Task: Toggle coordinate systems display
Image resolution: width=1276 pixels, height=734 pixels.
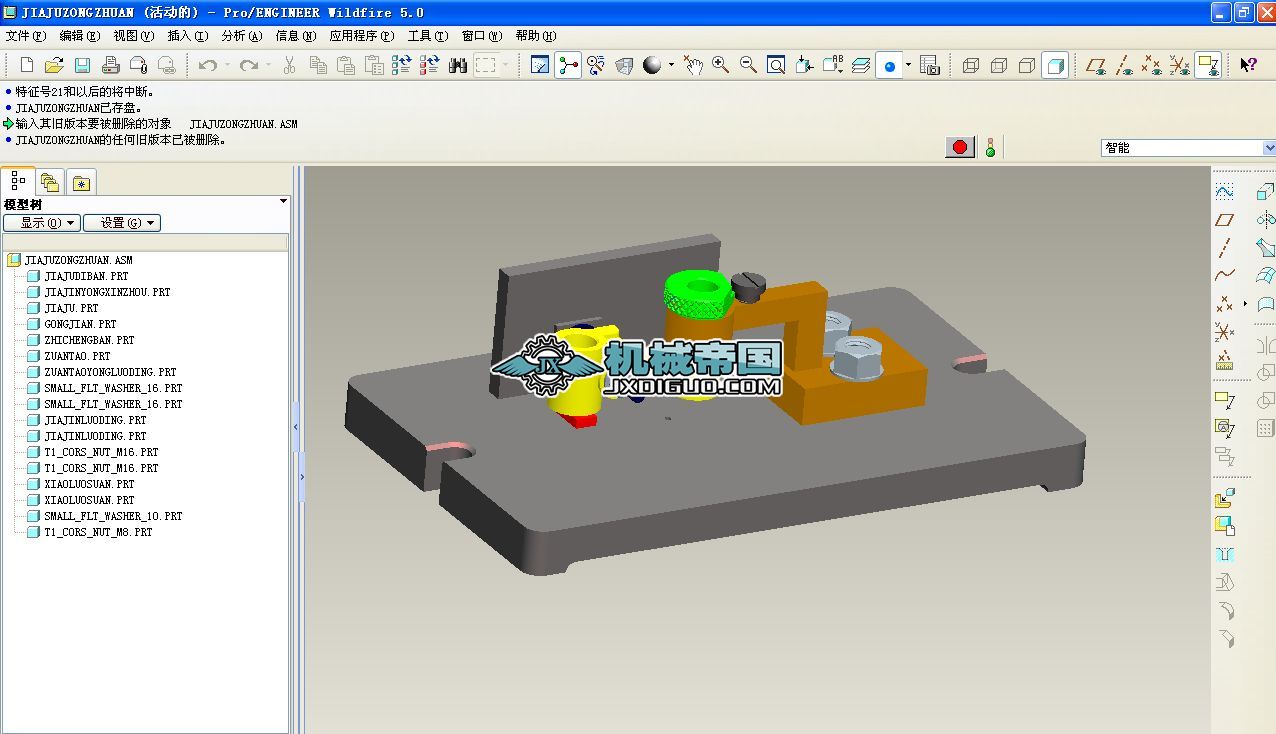Action: click(1180, 65)
